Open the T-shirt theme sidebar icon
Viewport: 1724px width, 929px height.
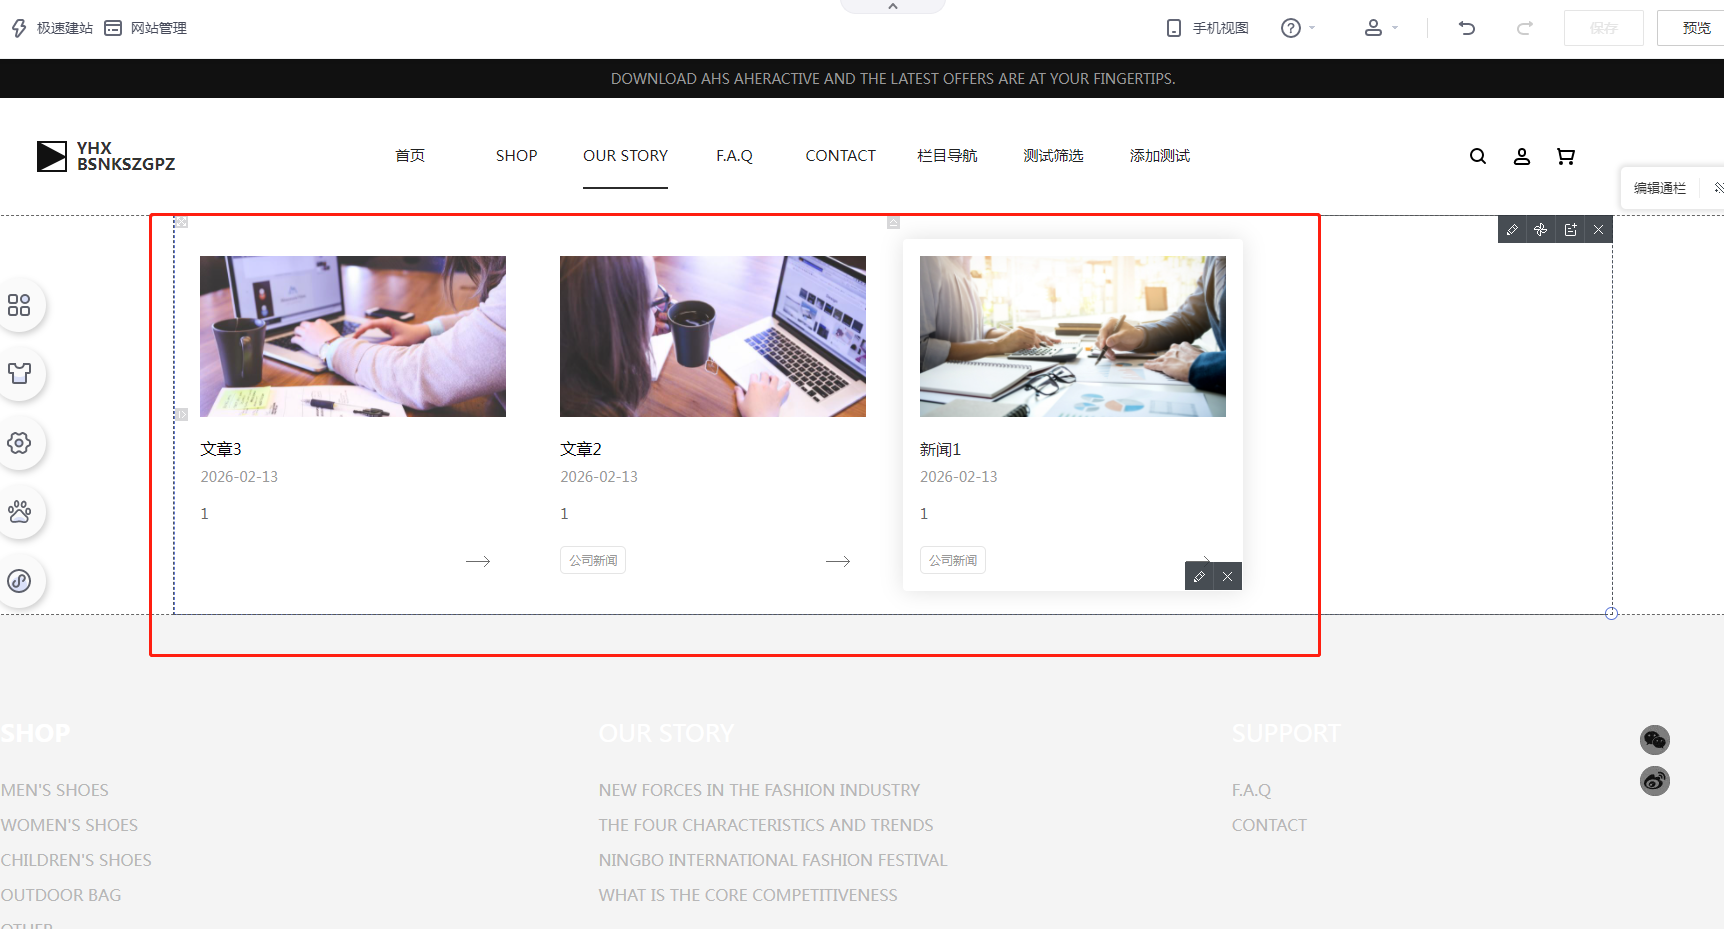(x=19, y=374)
